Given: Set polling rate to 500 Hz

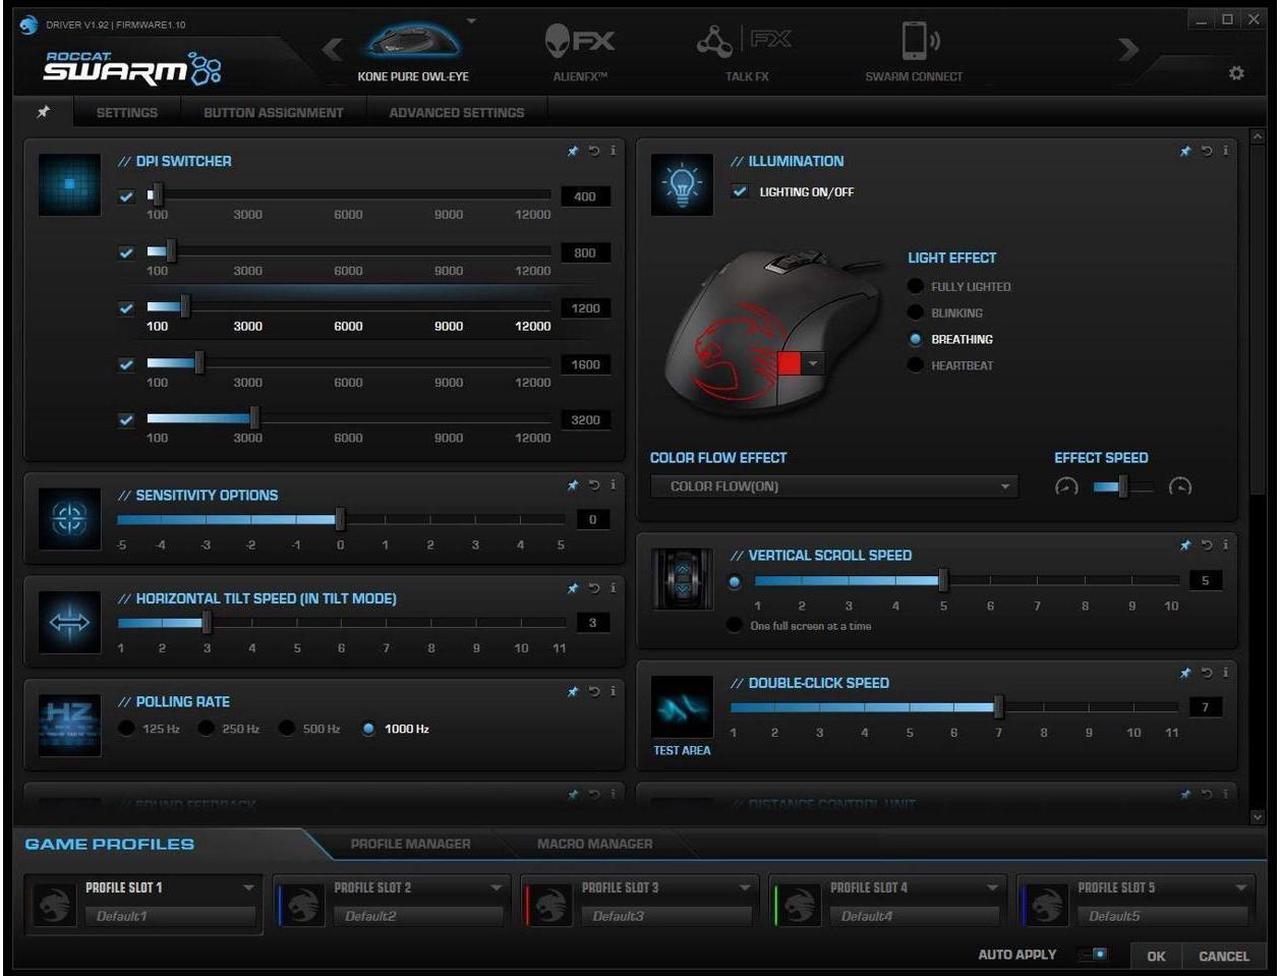Looking at the screenshot, I should pyautogui.click(x=287, y=729).
